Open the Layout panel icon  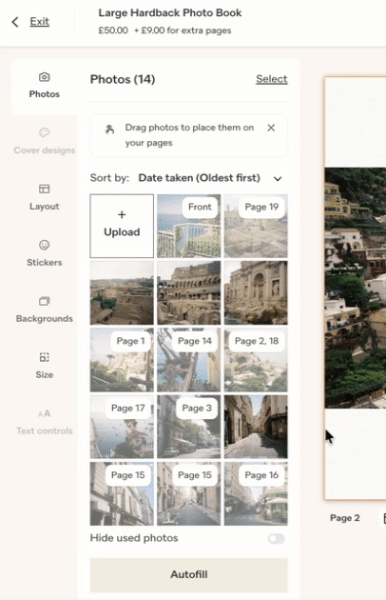(44, 189)
